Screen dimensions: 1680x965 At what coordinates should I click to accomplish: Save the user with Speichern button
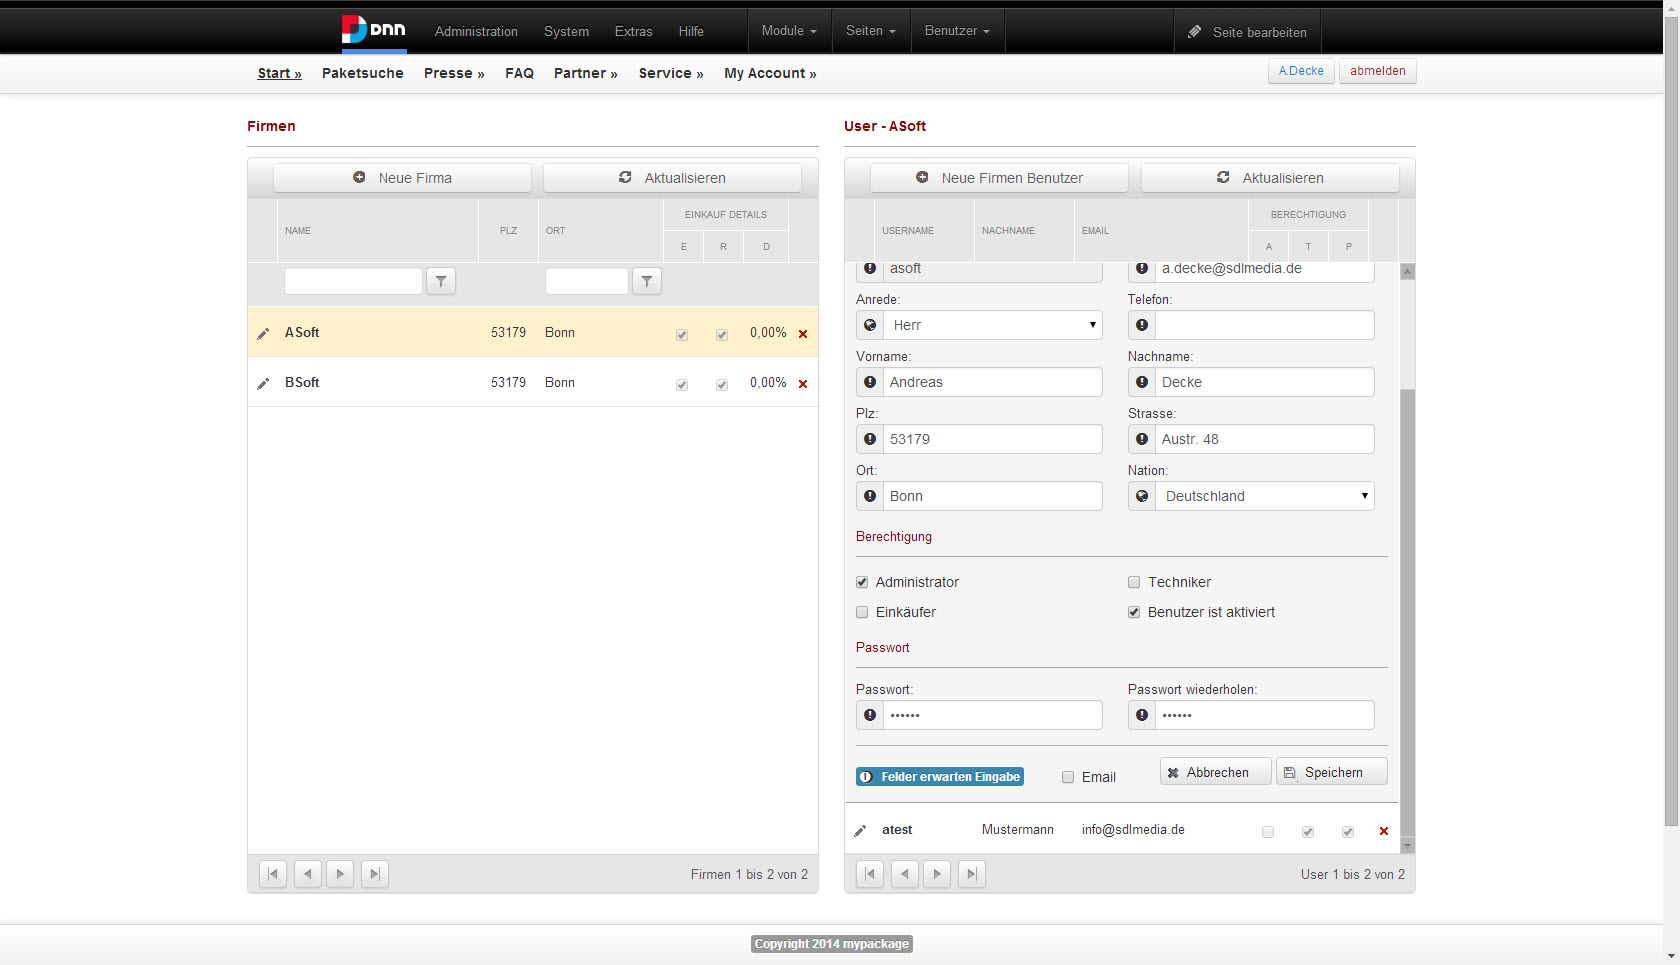tap(1332, 772)
